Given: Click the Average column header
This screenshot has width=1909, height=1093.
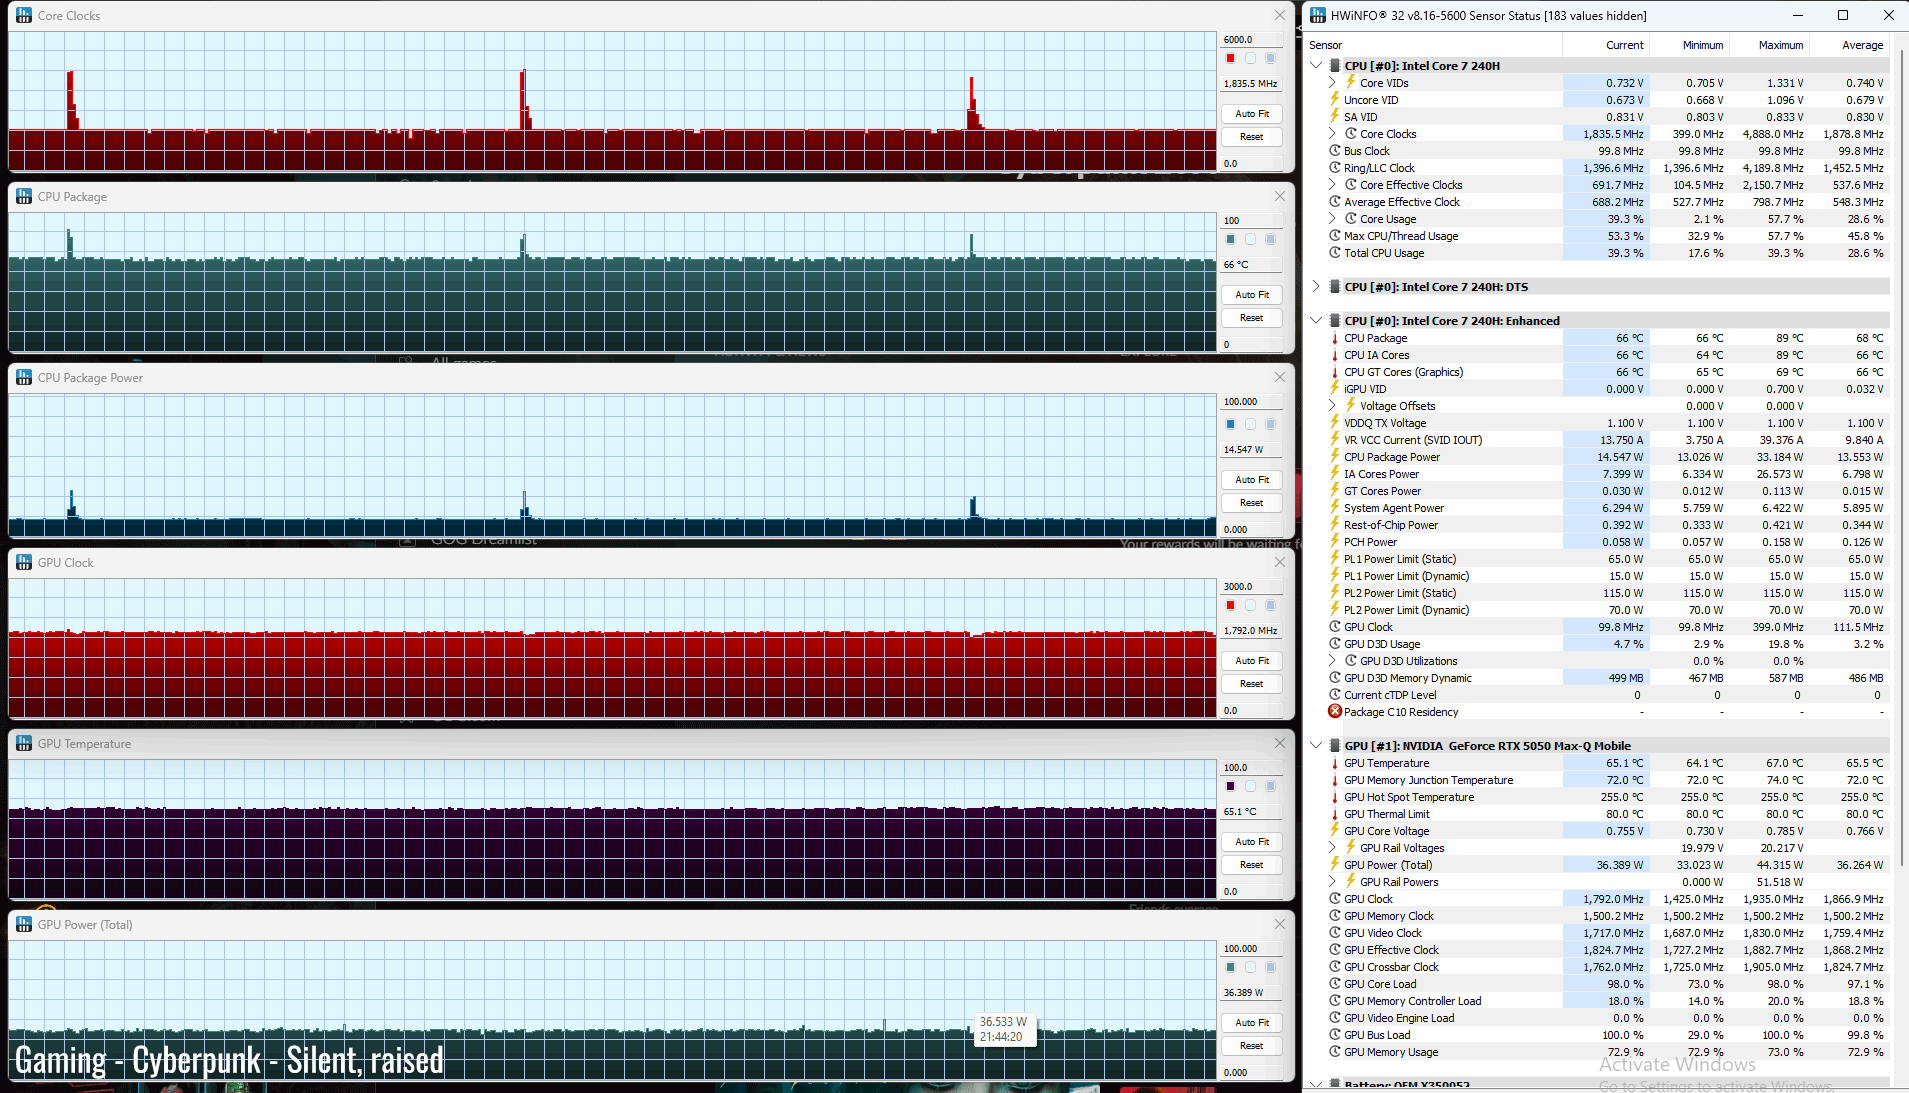Looking at the screenshot, I should point(1850,45).
